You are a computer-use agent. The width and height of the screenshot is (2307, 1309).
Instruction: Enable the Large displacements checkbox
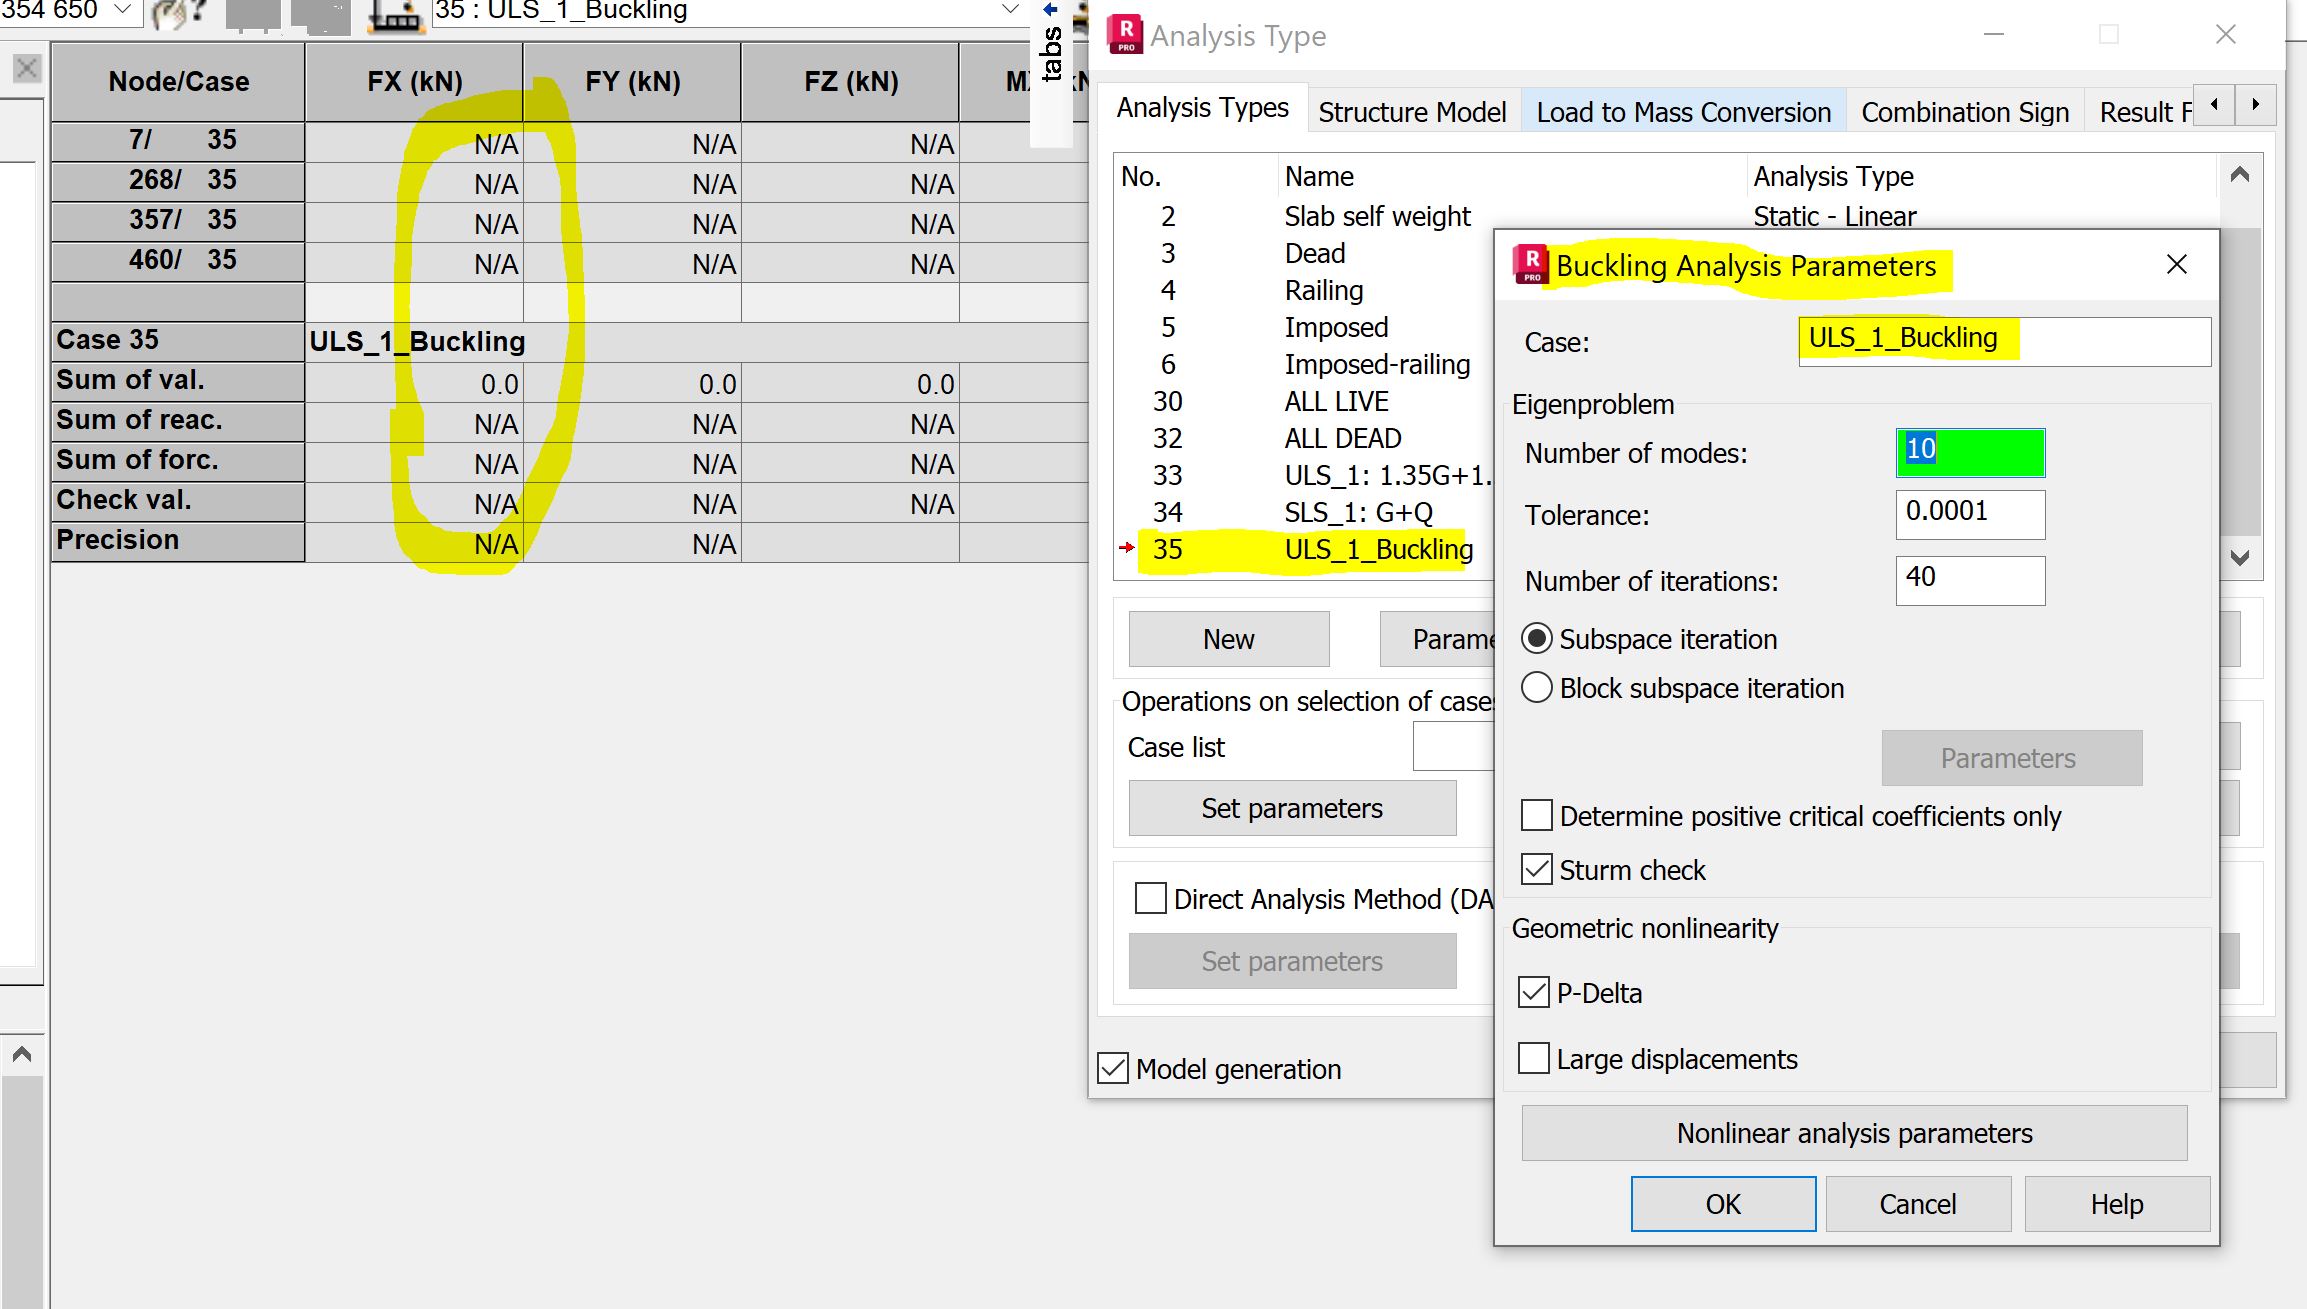[x=1534, y=1058]
